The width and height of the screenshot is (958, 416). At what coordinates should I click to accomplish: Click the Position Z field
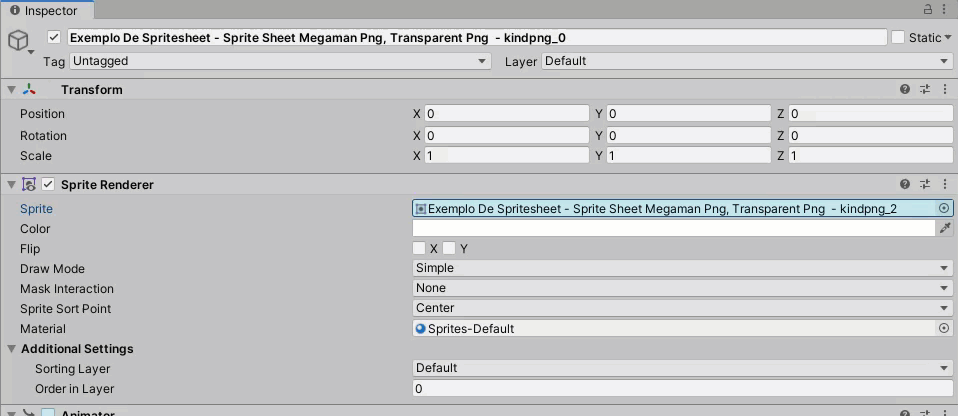(871, 114)
